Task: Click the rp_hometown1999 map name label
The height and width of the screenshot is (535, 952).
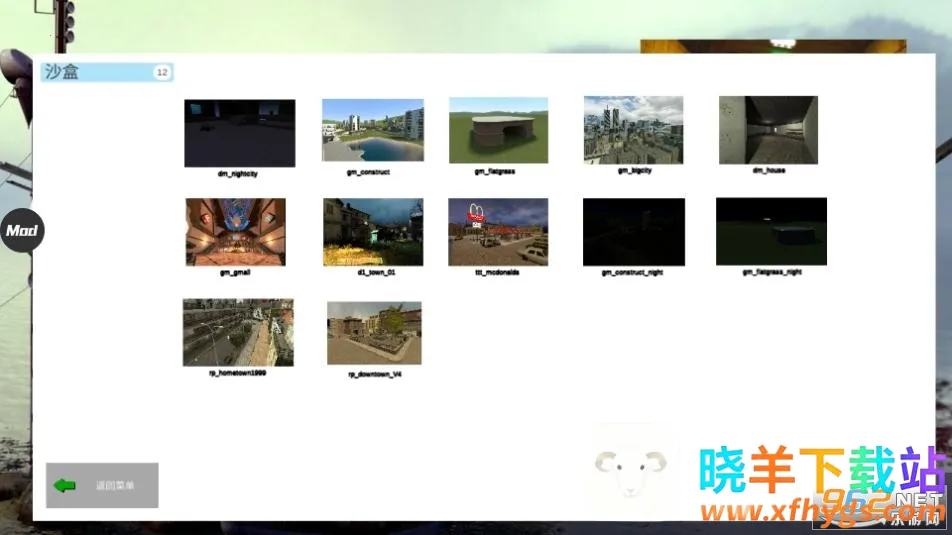Action: pos(237,374)
